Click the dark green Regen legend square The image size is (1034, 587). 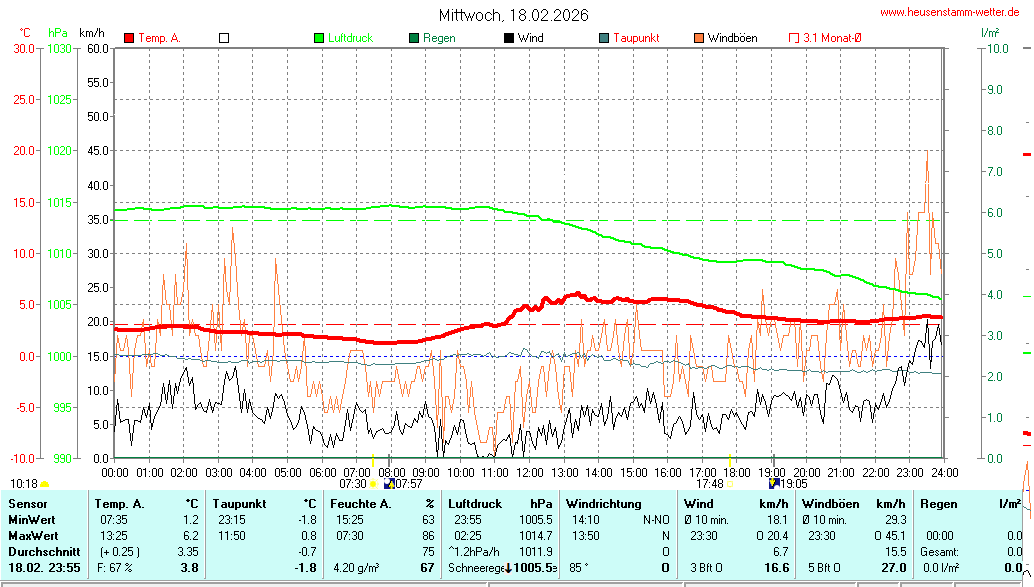coord(414,38)
